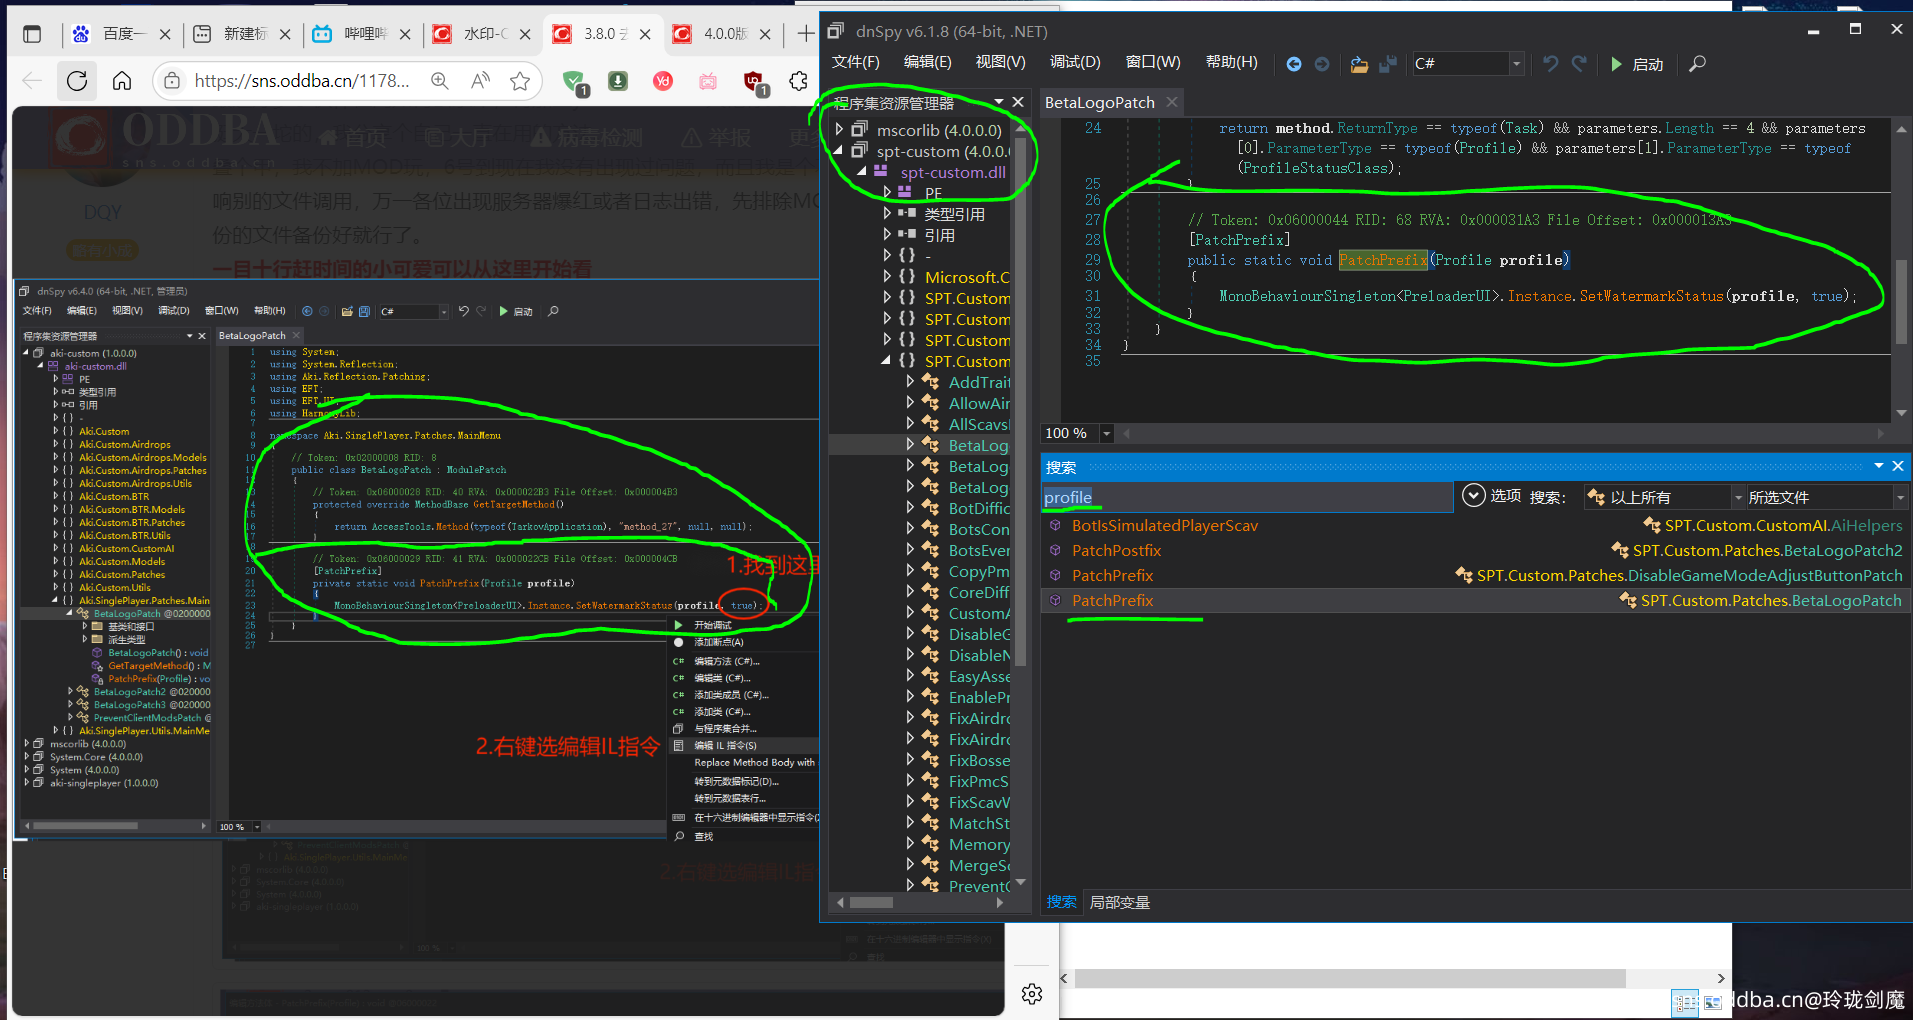This screenshot has width=1913, height=1020.
Task: Open the green download extension icon
Action: pos(618,81)
